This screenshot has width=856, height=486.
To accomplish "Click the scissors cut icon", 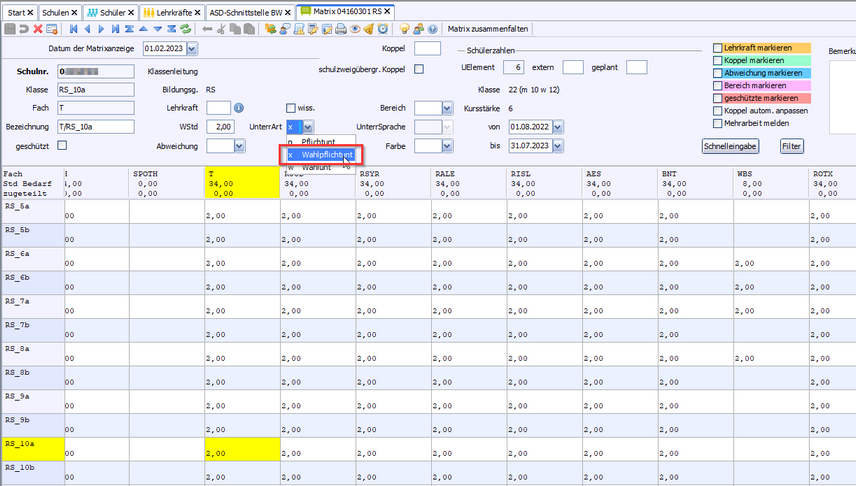I will pyautogui.click(x=221, y=29).
